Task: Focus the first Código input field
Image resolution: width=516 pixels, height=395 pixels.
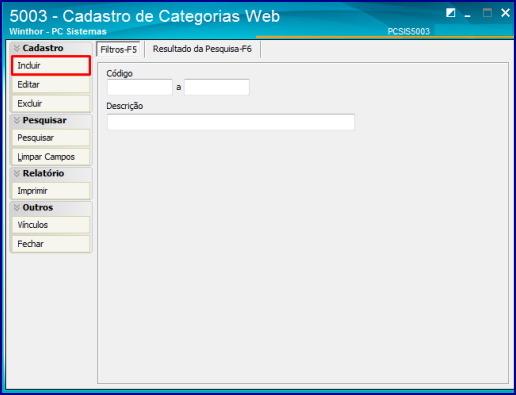Action: click(140, 87)
